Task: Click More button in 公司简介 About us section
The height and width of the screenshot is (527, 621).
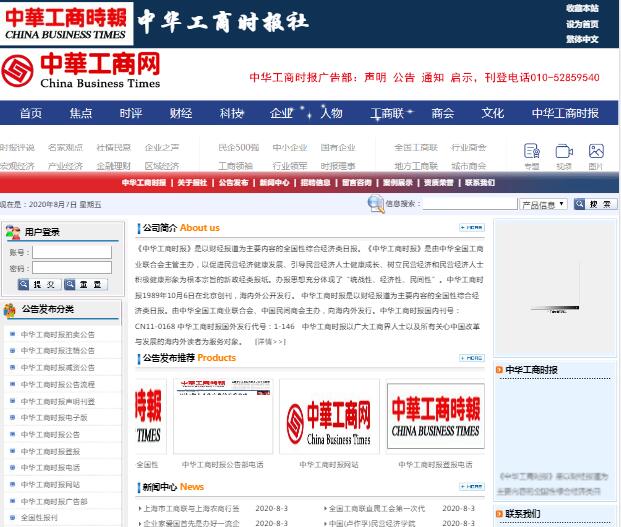Action: point(472,228)
